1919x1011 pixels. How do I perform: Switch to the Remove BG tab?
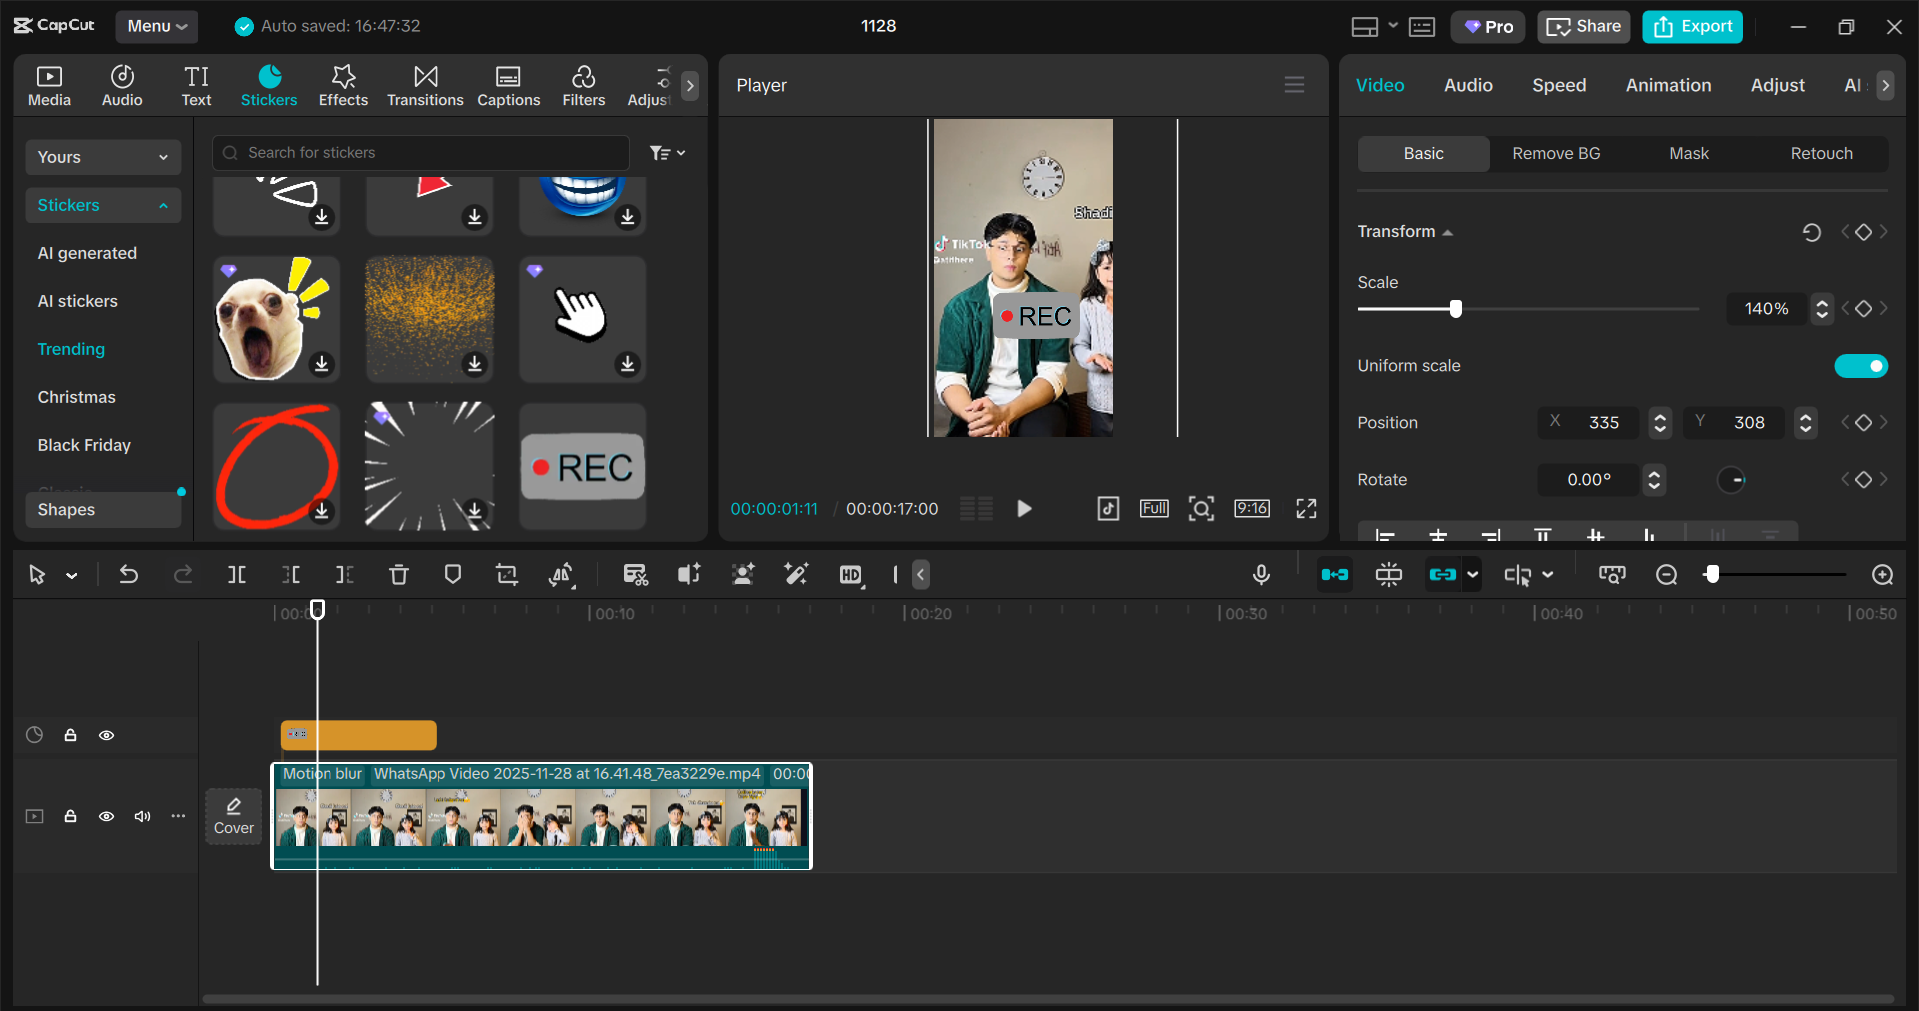point(1555,153)
